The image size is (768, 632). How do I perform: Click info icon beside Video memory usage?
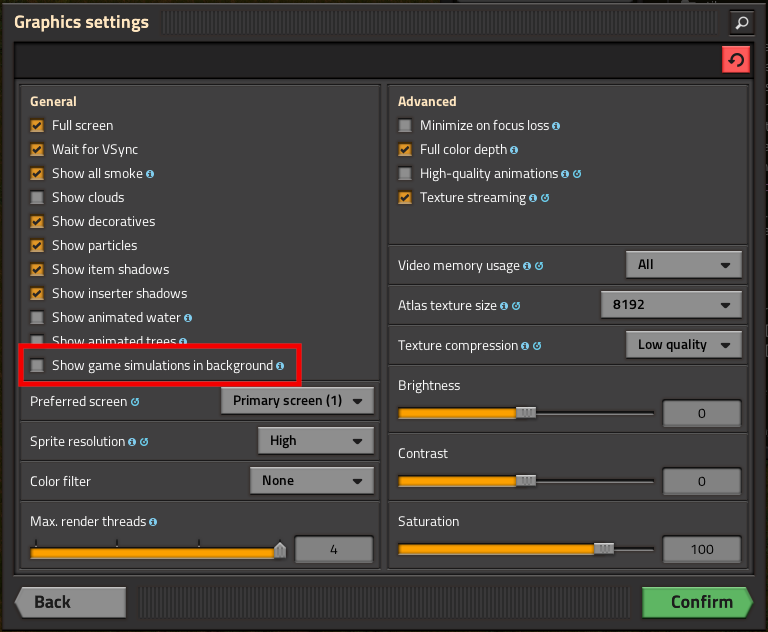pos(527,266)
